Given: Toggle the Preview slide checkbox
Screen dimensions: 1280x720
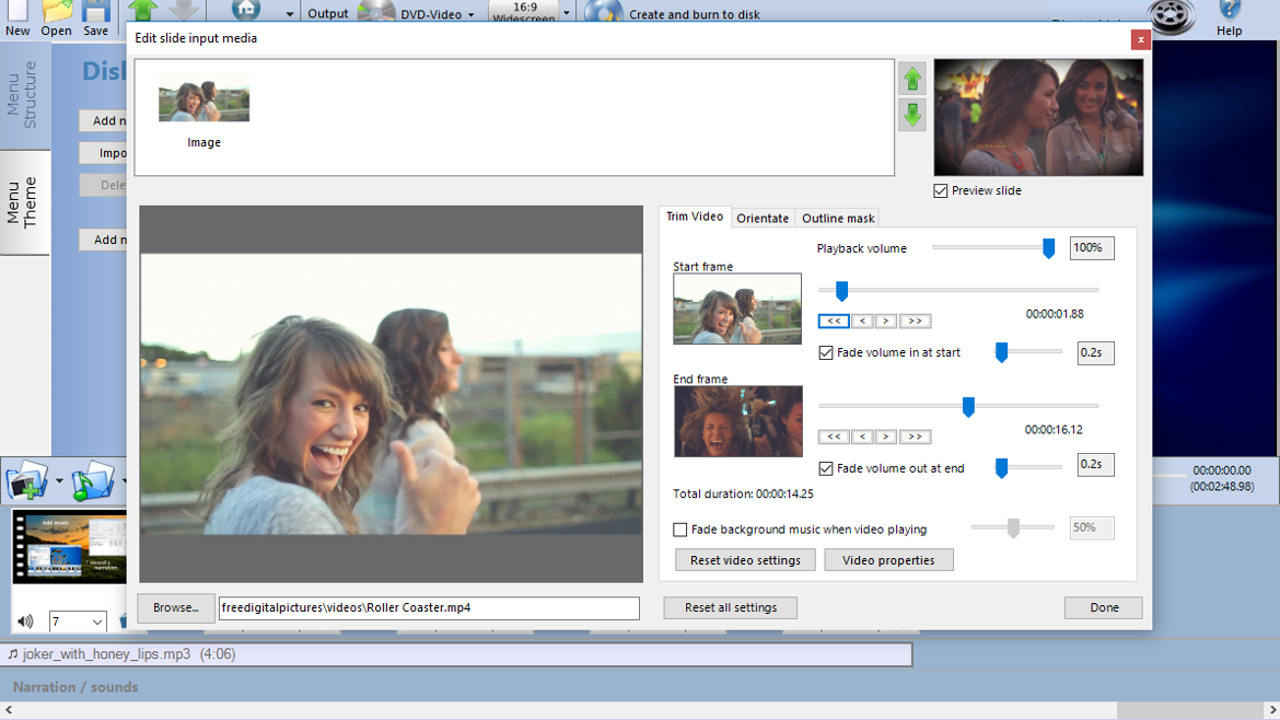Looking at the screenshot, I should click(941, 190).
